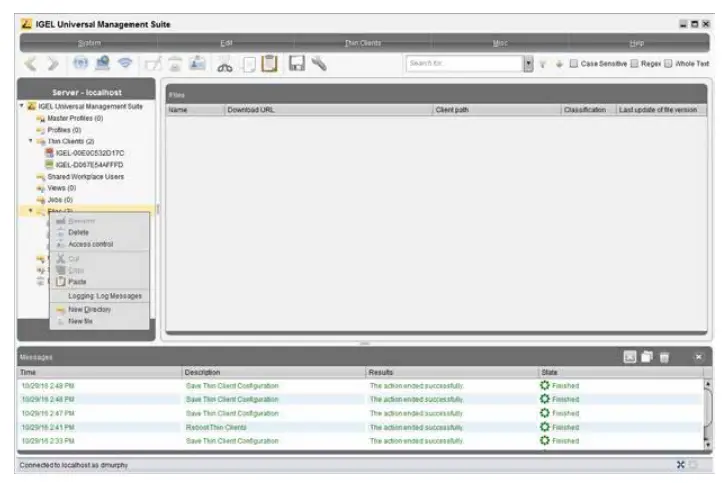724x483 pixels.
Task: Select thin client IGEL-00E0C532D17C
Action: pyautogui.click(x=90, y=153)
